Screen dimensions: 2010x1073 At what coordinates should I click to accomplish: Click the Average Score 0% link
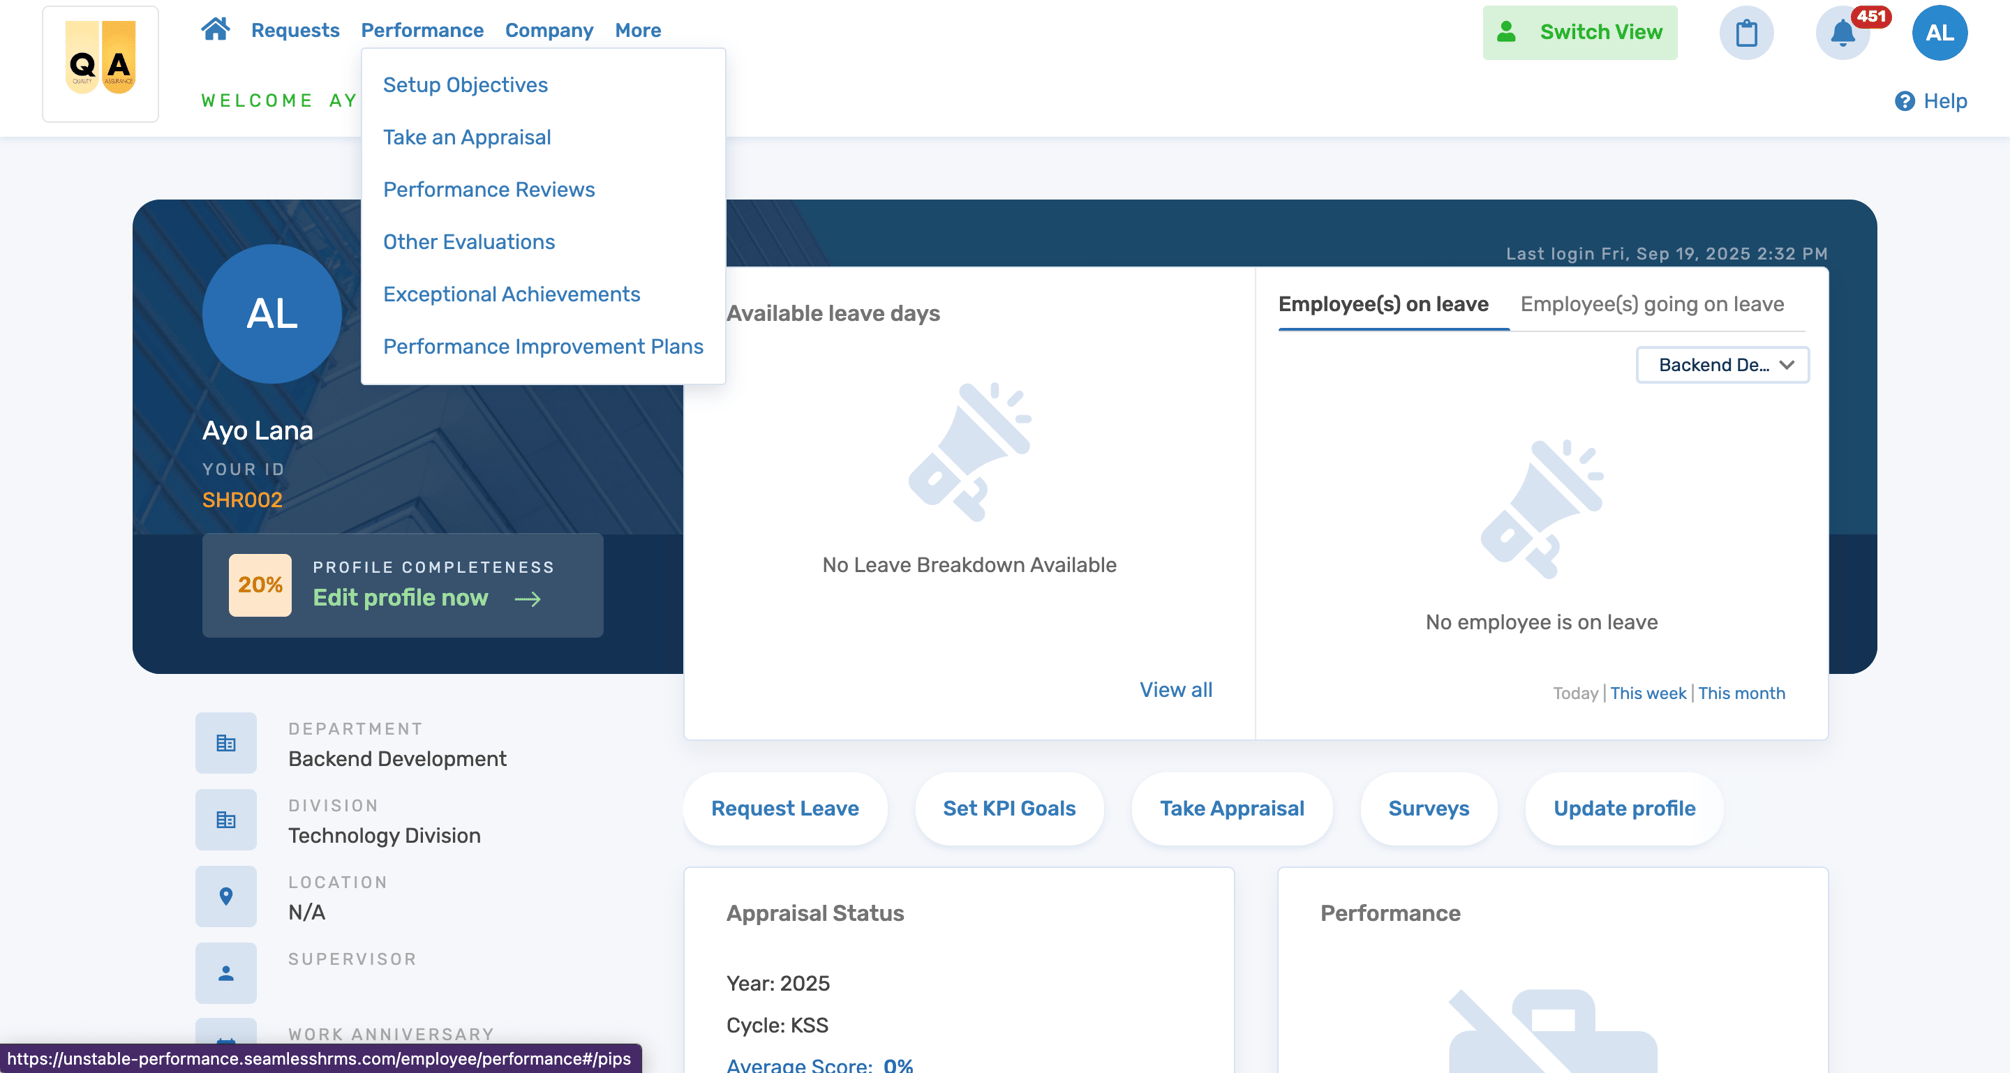click(x=819, y=1064)
